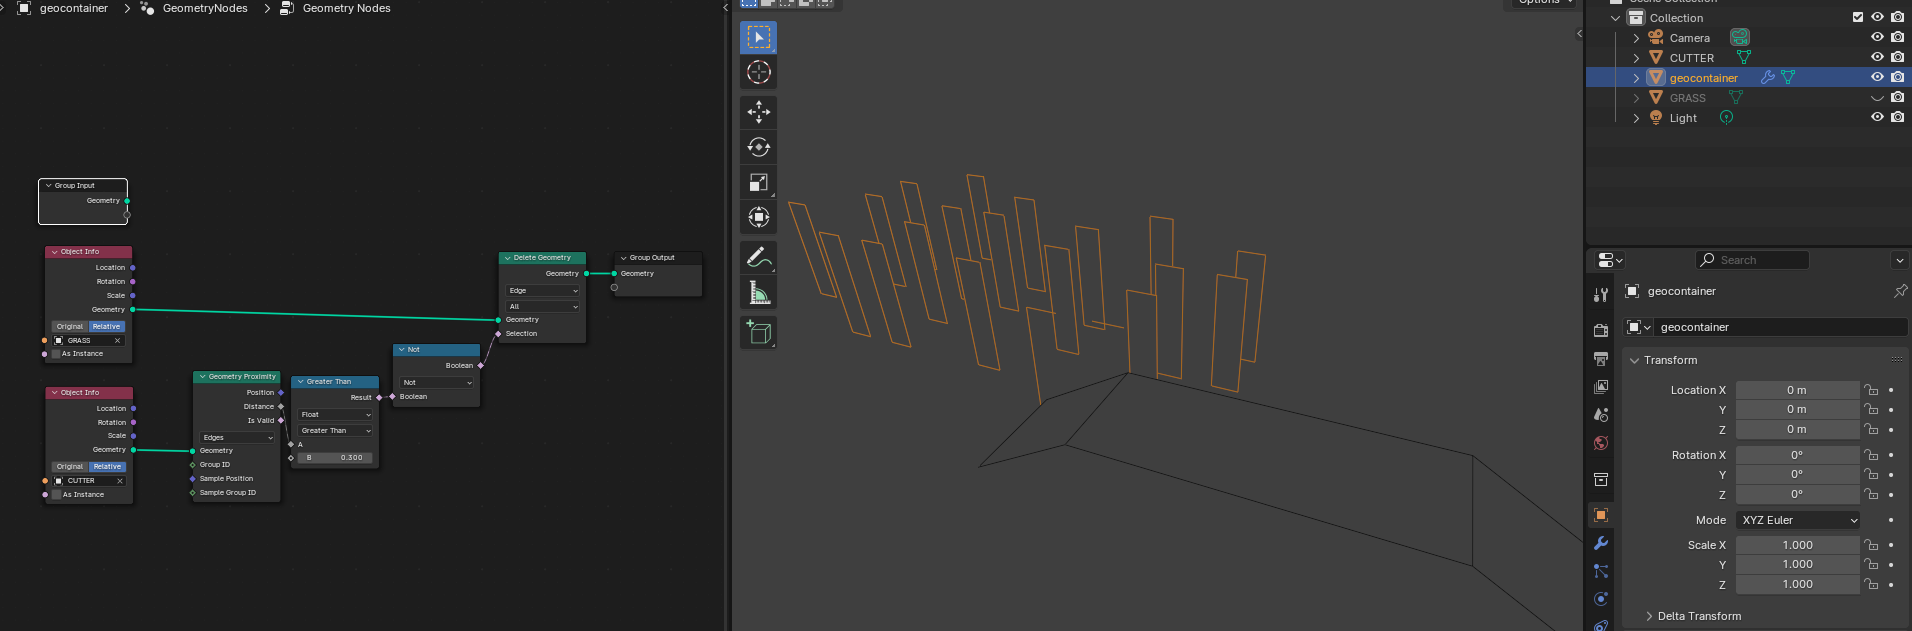Set CUTTER Object Info to Original
Viewport: 1912px width, 631px height.
pos(70,467)
